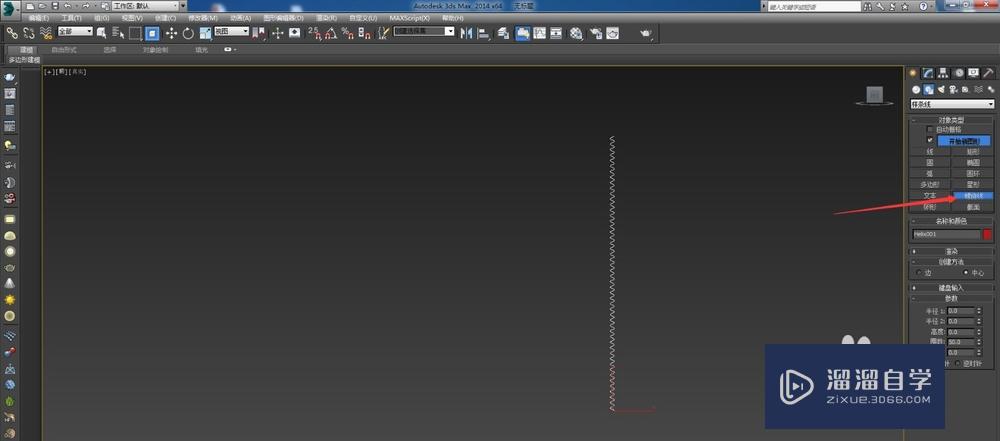Click the Render teapot icon
This screenshot has height=441, width=1000.
(647, 33)
